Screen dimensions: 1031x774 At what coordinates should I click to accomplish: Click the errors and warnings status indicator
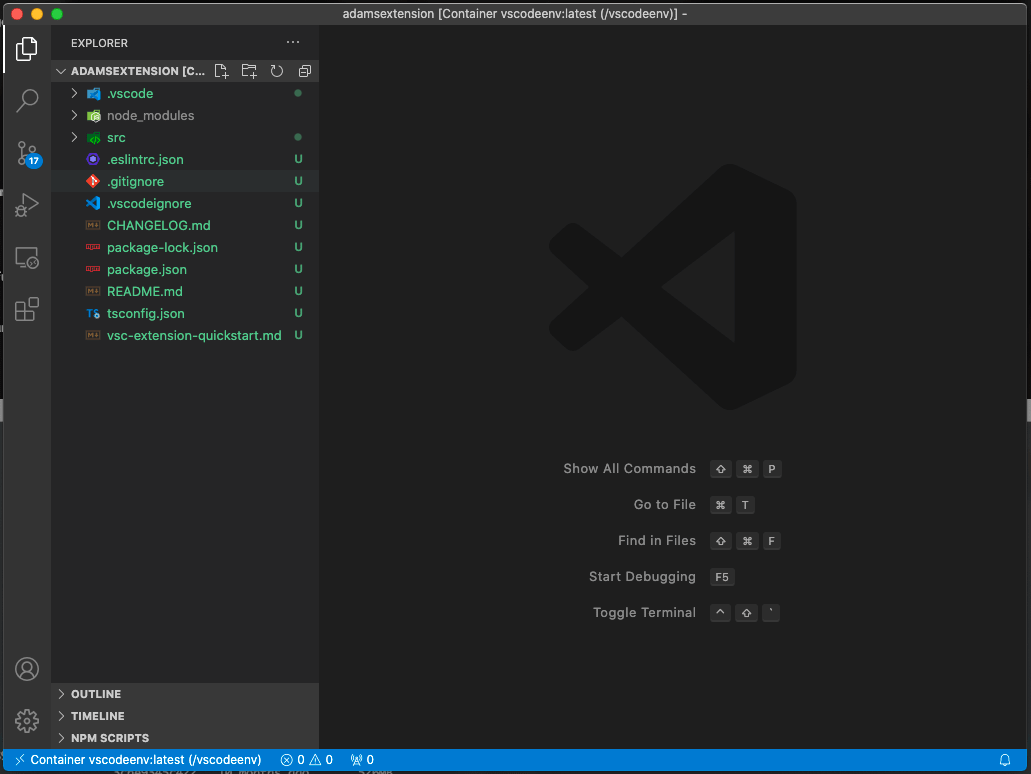[306, 760]
